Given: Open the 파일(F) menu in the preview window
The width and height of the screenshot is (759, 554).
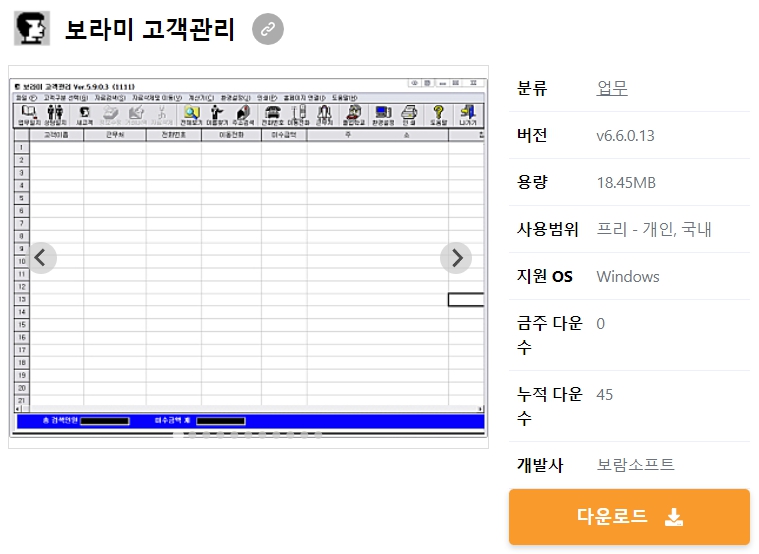Looking at the screenshot, I should pos(26,98).
